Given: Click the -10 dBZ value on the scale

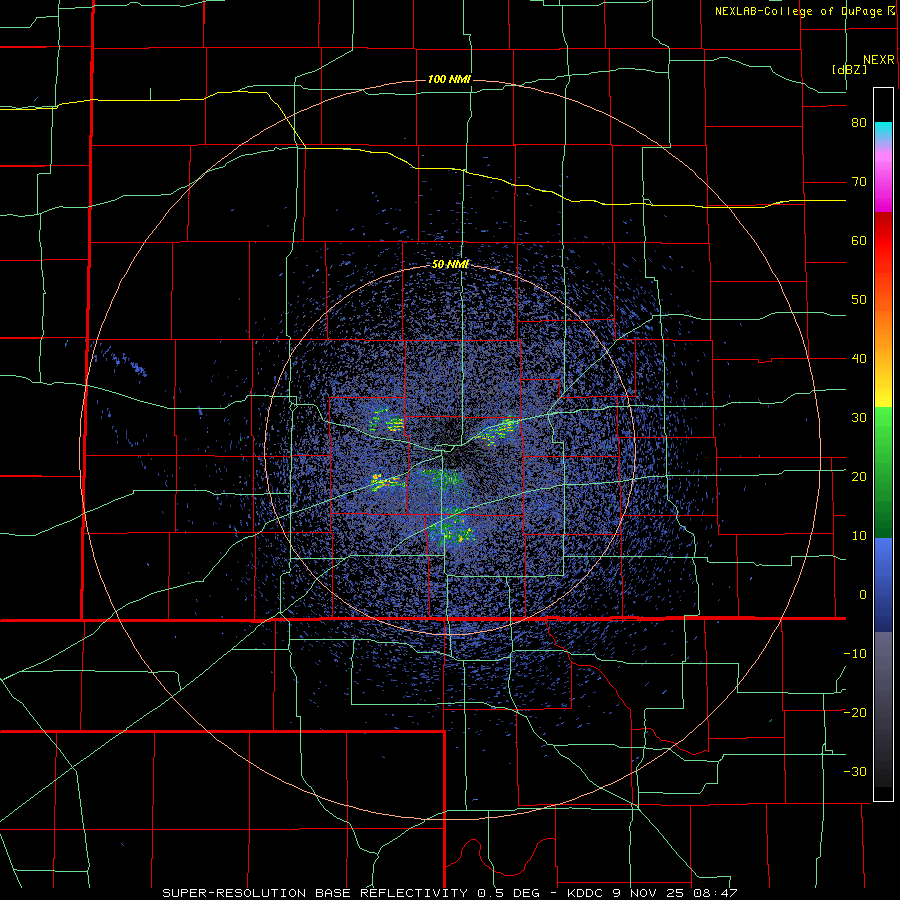Looking at the screenshot, I should pyautogui.click(x=855, y=654).
